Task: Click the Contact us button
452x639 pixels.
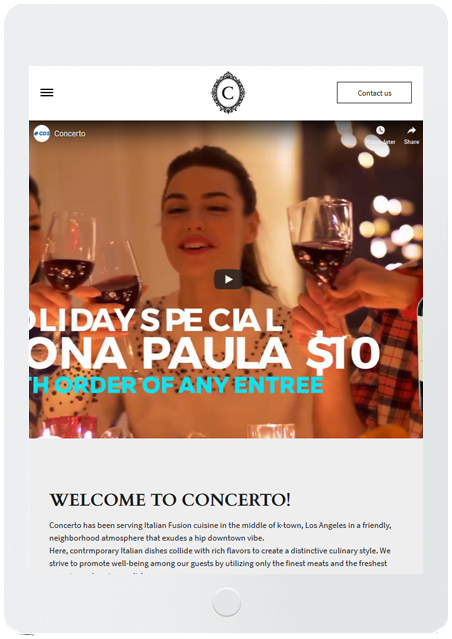Action: [374, 93]
